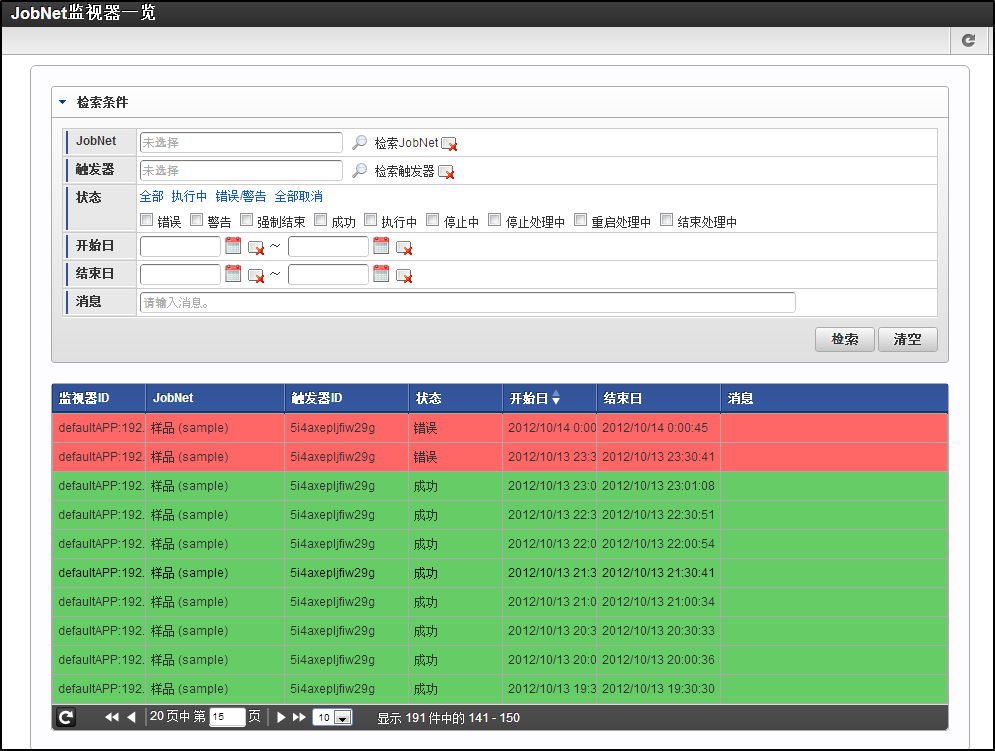The height and width of the screenshot is (751, 995).
Task: Focus the 触发器 未选择 input field
Action: tap(241, 170)
